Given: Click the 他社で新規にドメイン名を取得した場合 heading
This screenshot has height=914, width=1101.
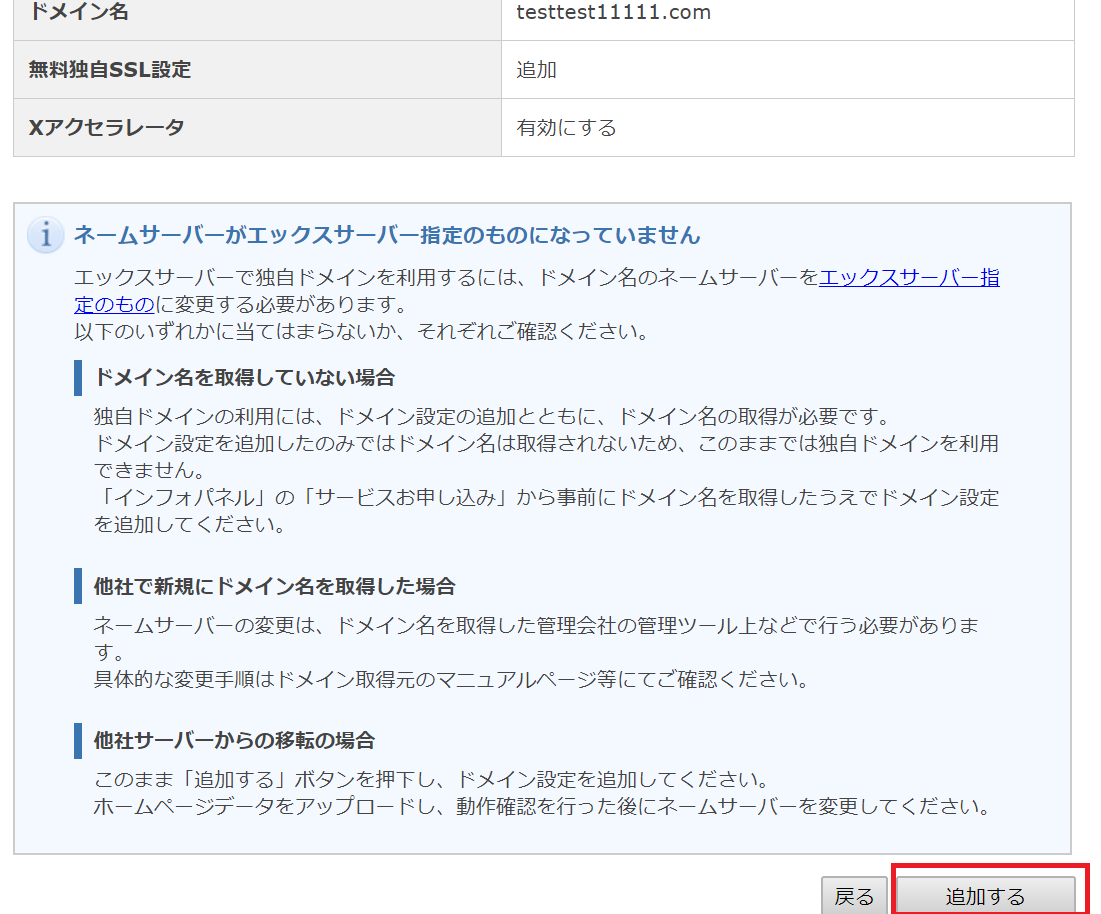Looking at the screenshot, I should pyautogui.click(x=274, y=586).
